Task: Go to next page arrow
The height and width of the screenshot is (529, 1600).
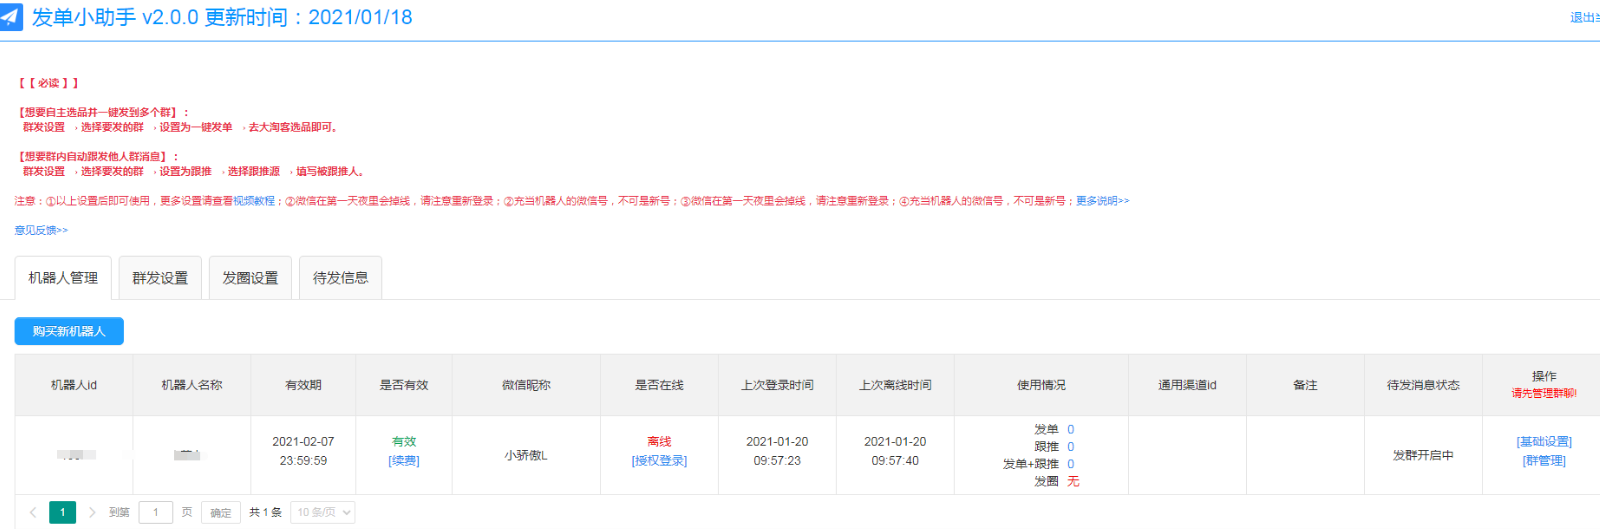Action: click(92, 512)
